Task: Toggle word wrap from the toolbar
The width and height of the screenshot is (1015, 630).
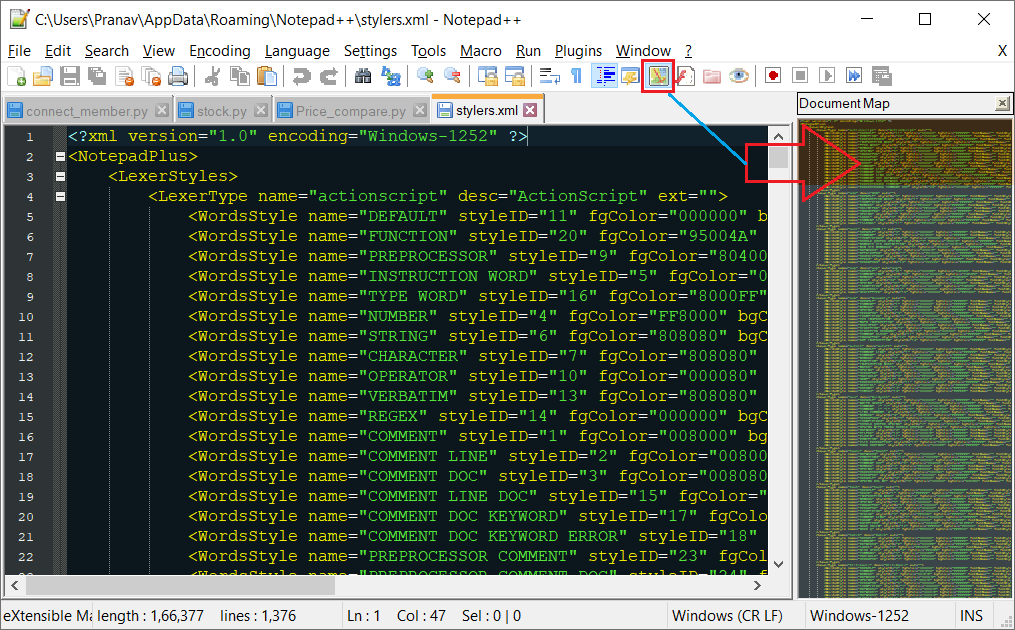Action: coord(550,76)
